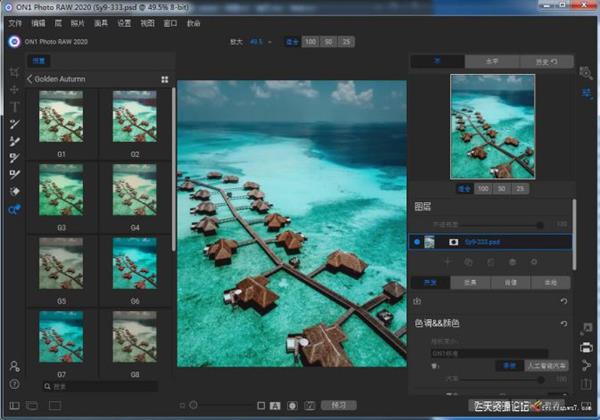Click the Share icon on right sidebar
The image size is (600, 420).
click(x=586, y=366)
